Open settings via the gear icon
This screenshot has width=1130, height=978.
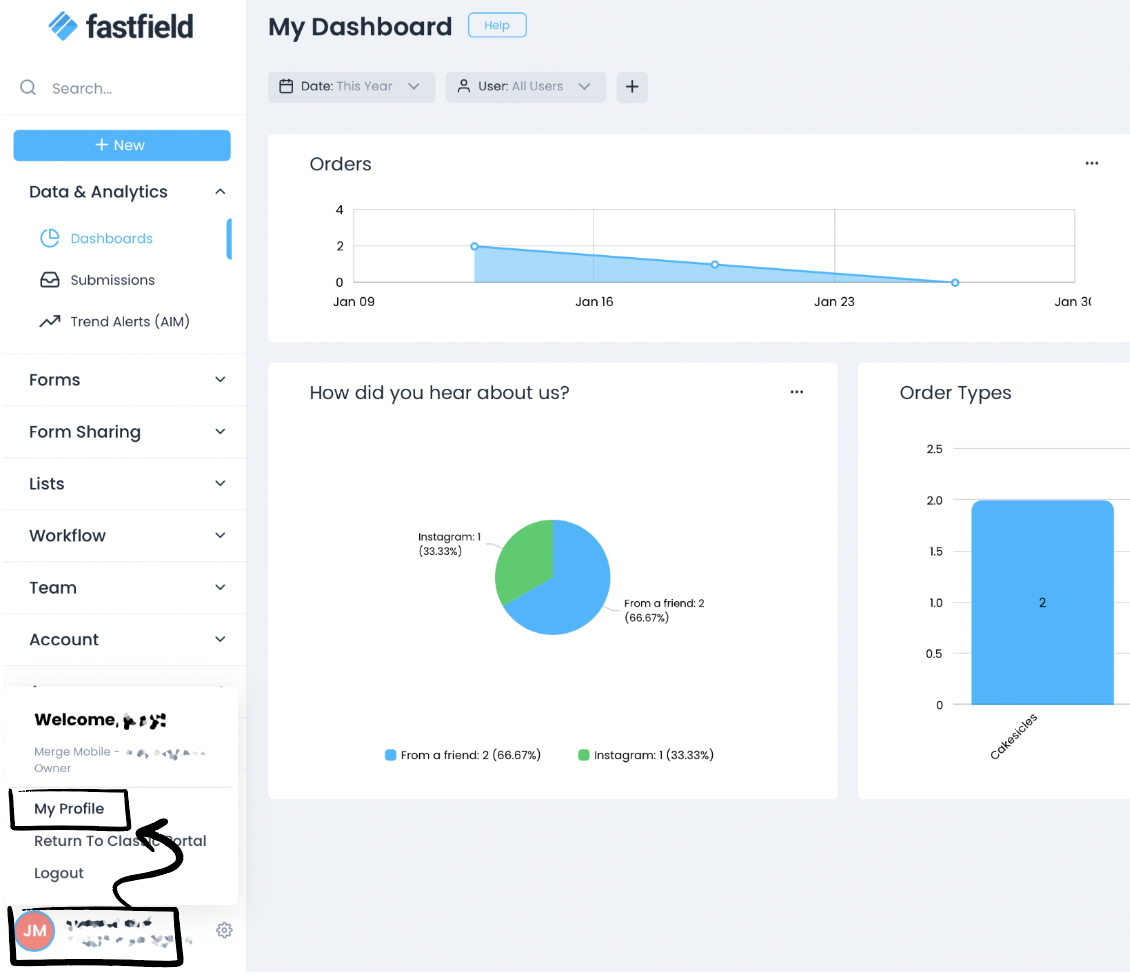224,930
